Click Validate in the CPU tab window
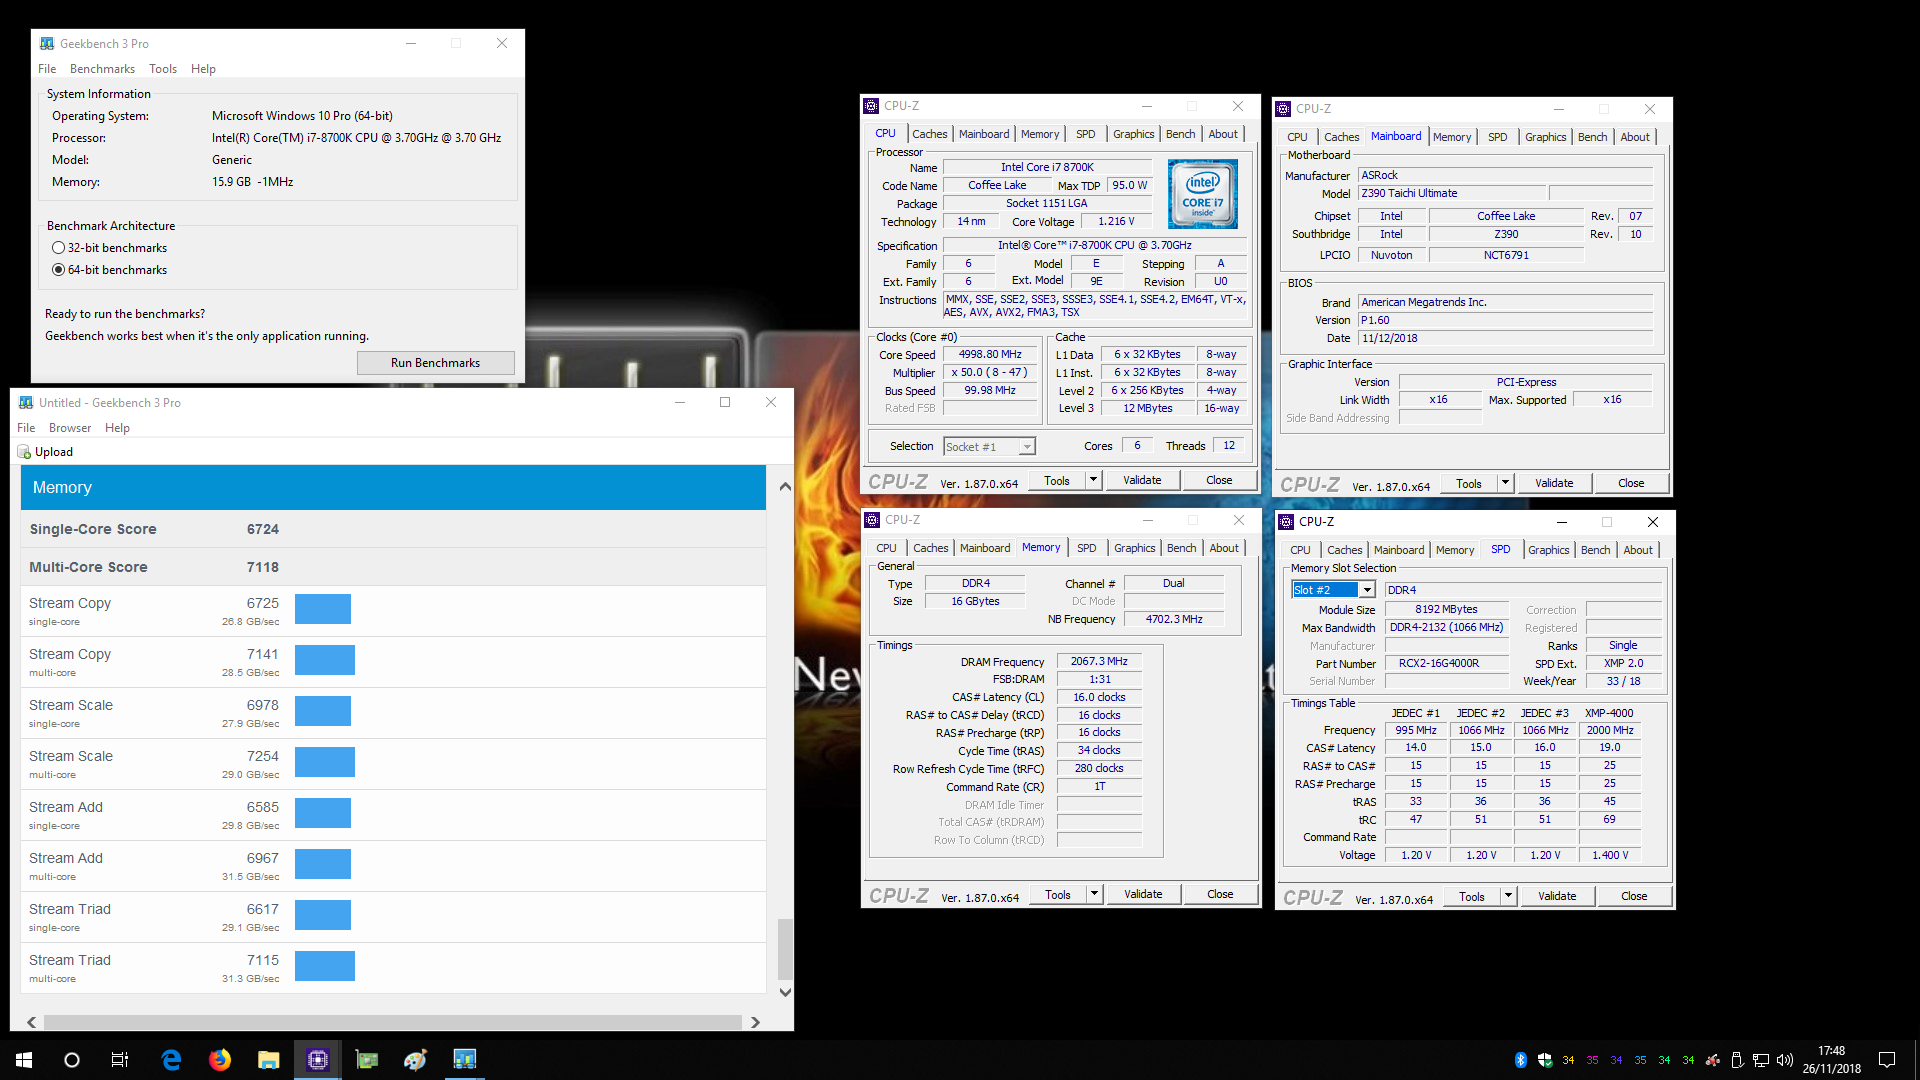 (1142, 481)
